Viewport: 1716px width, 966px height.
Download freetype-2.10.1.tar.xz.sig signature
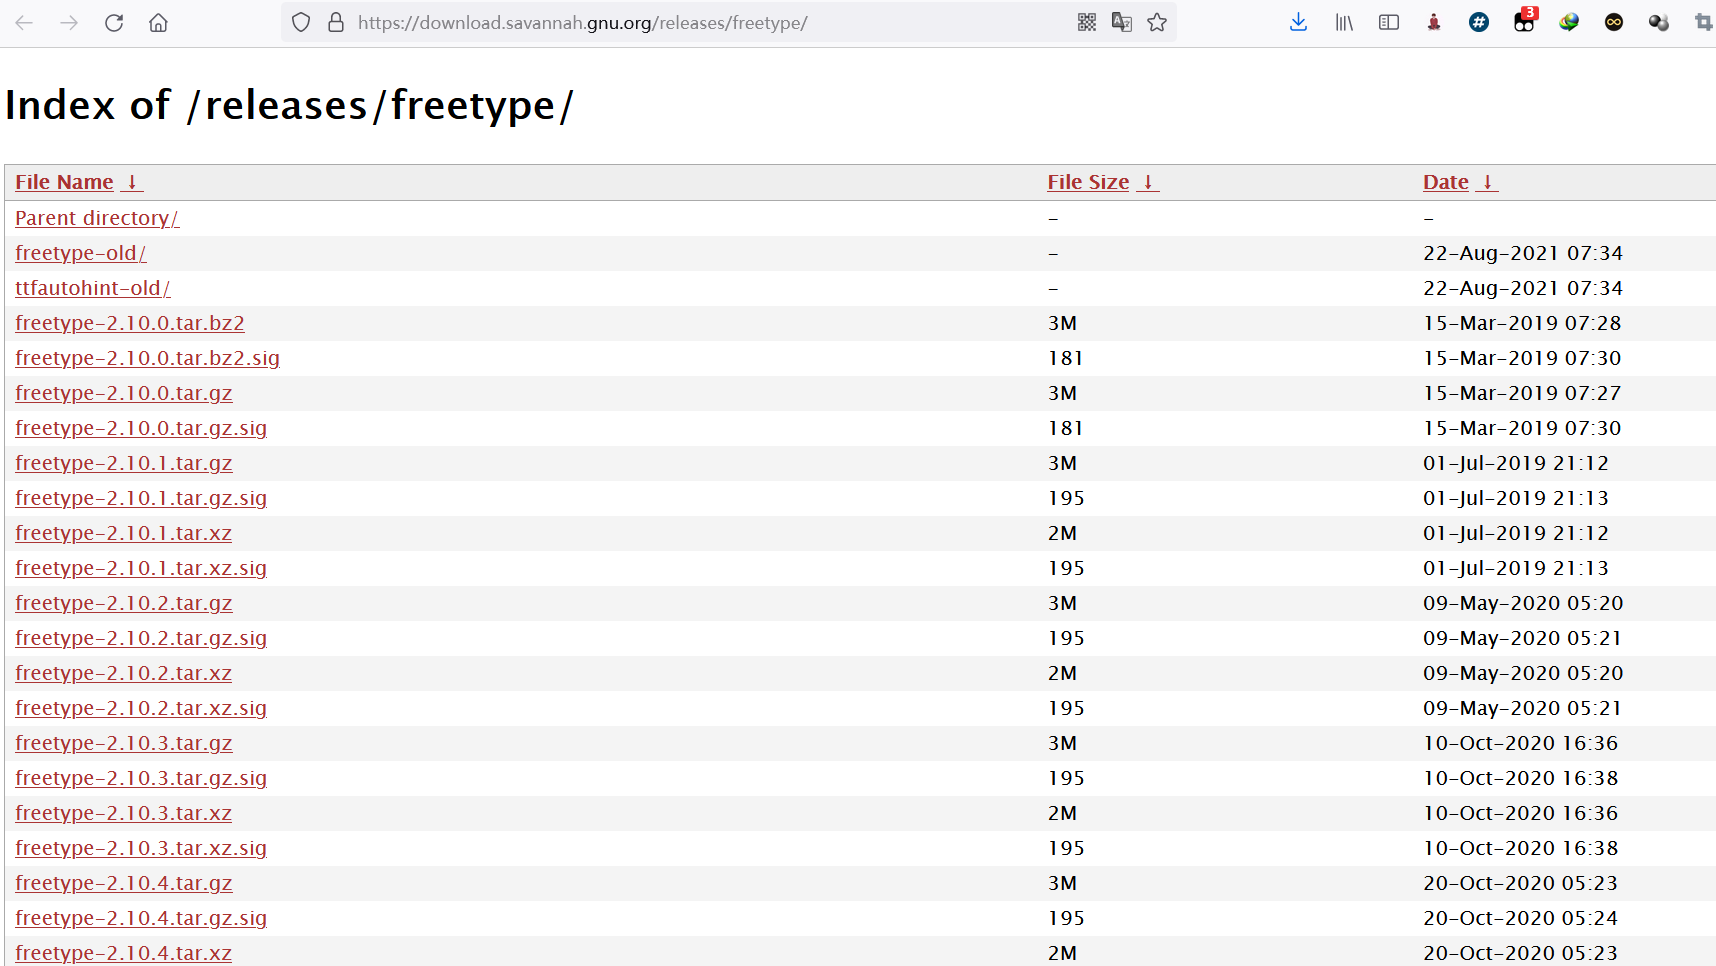141,568
